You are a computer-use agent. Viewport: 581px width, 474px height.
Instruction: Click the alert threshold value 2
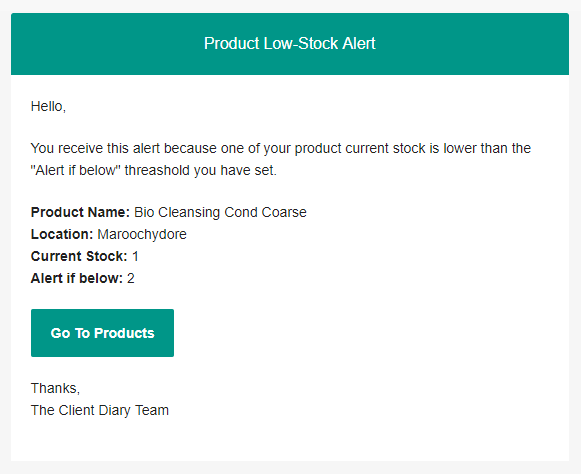coord(131,278)
